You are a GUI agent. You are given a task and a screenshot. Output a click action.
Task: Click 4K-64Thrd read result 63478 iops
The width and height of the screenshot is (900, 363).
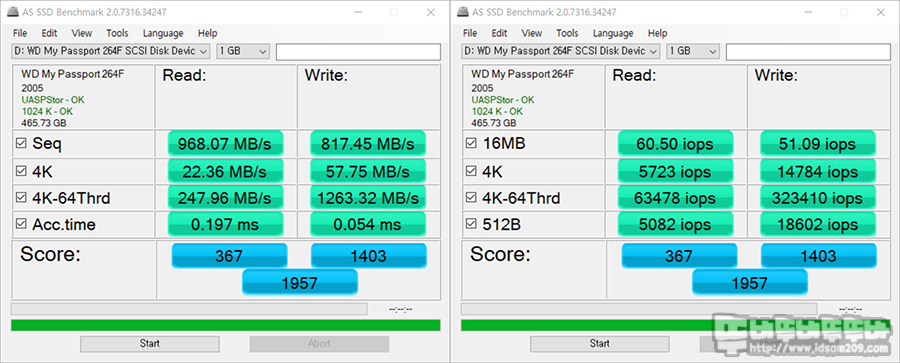tap(676, 198)
